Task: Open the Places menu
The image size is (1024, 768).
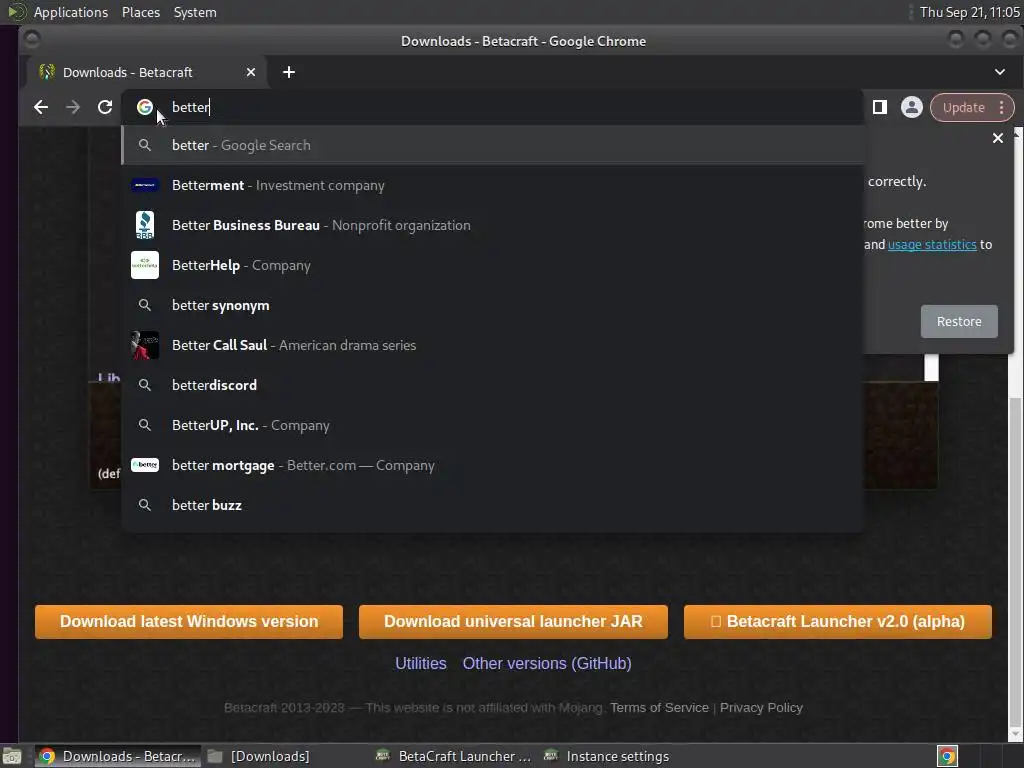Action: [x=140, y=12]
